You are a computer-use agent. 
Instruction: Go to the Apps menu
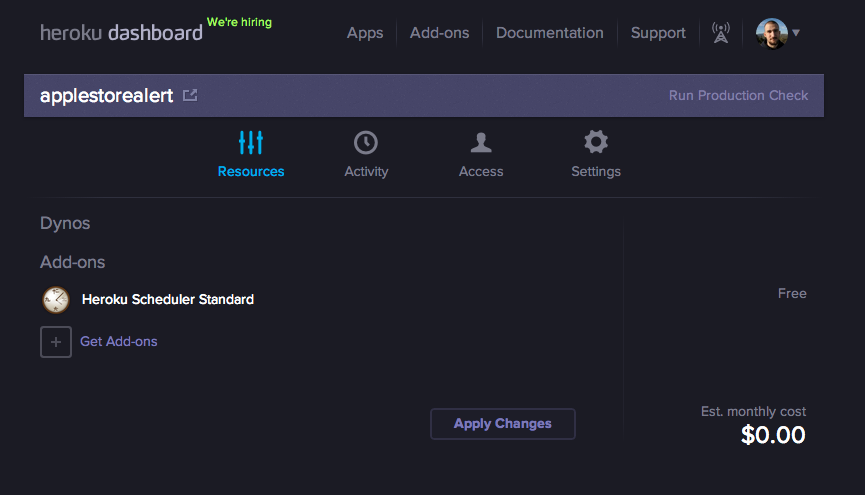click(365, 33)
